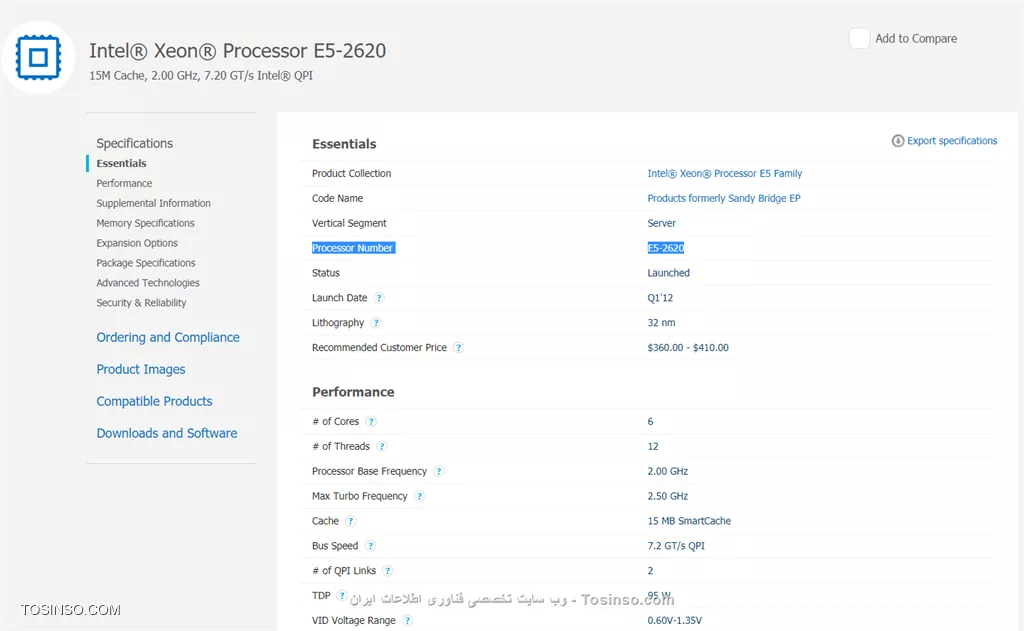Click the $360.00 - $410.00 price value
The width and height of the screenshot is (1024, 631).
click(688, 348)
